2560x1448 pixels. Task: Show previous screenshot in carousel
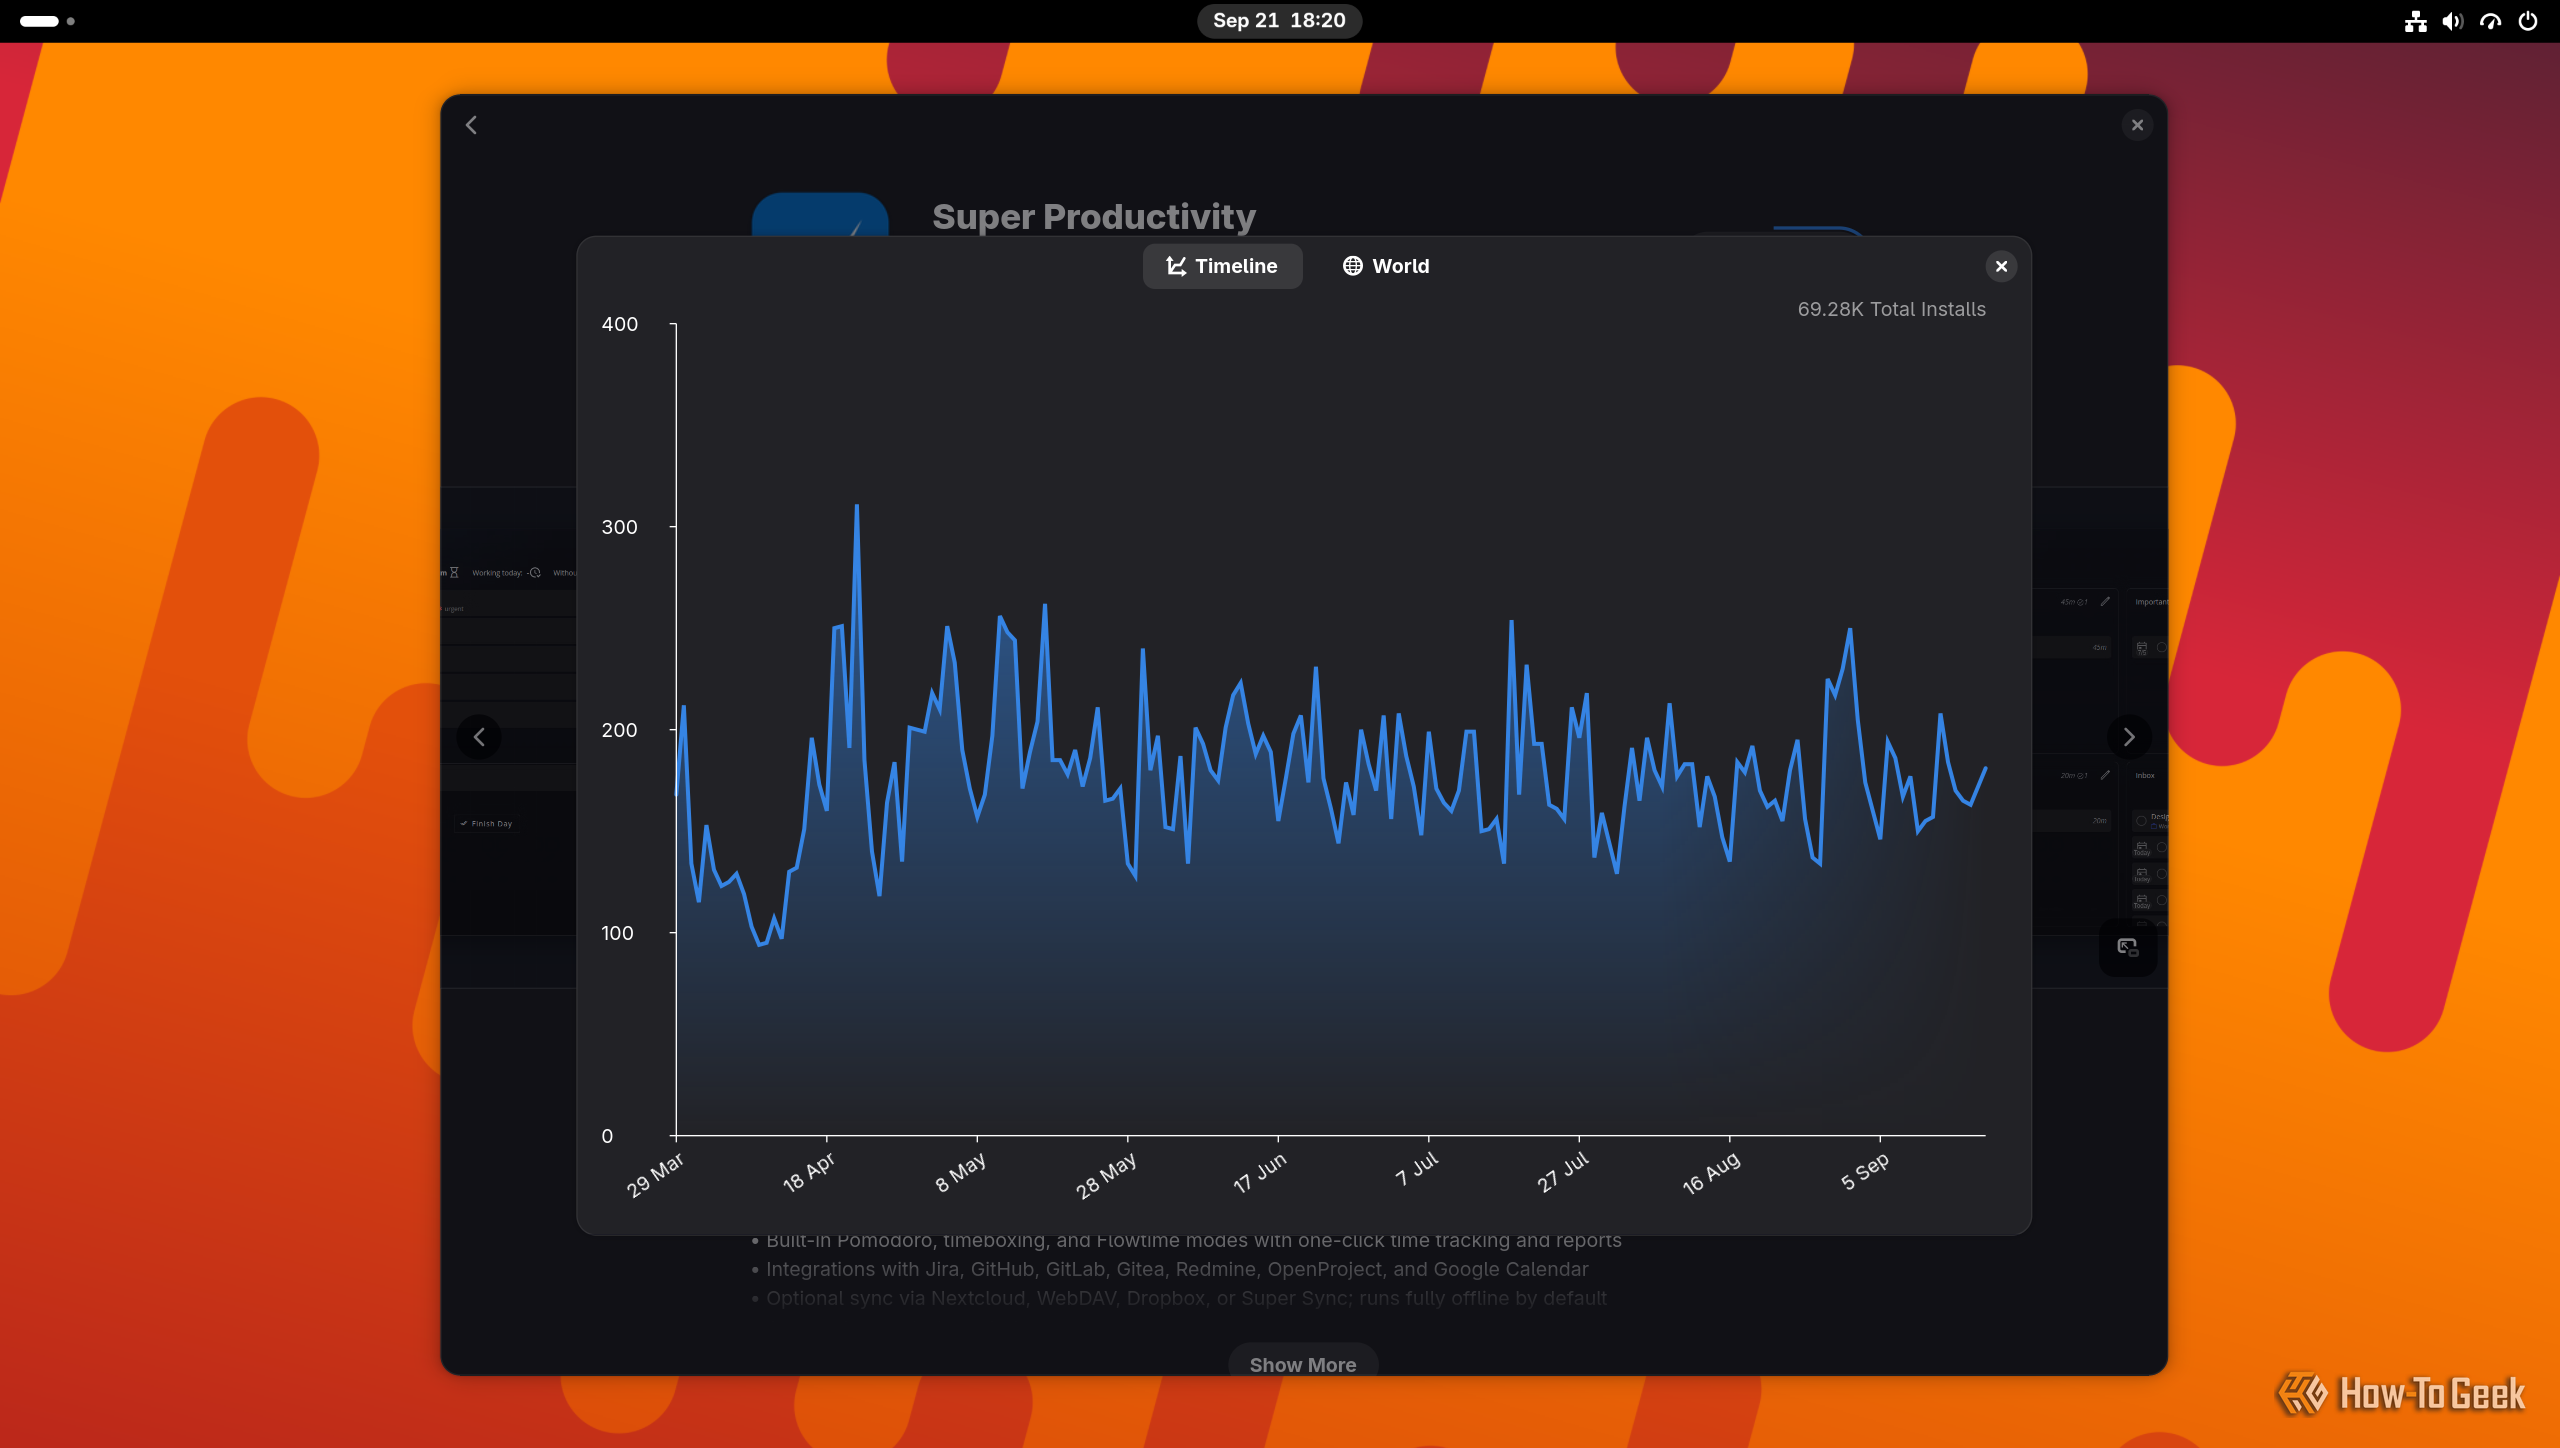(479, 737)
